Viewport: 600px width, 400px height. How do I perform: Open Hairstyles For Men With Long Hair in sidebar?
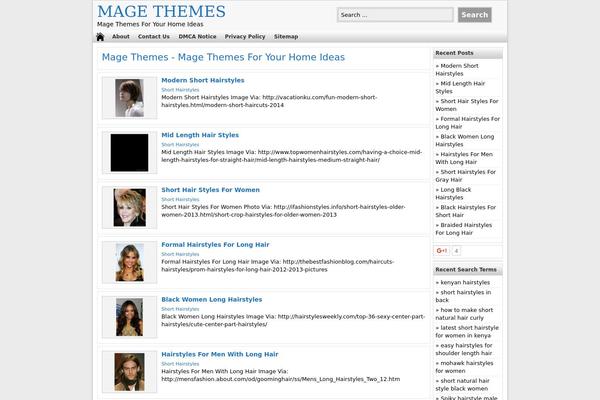pos(464,158)
